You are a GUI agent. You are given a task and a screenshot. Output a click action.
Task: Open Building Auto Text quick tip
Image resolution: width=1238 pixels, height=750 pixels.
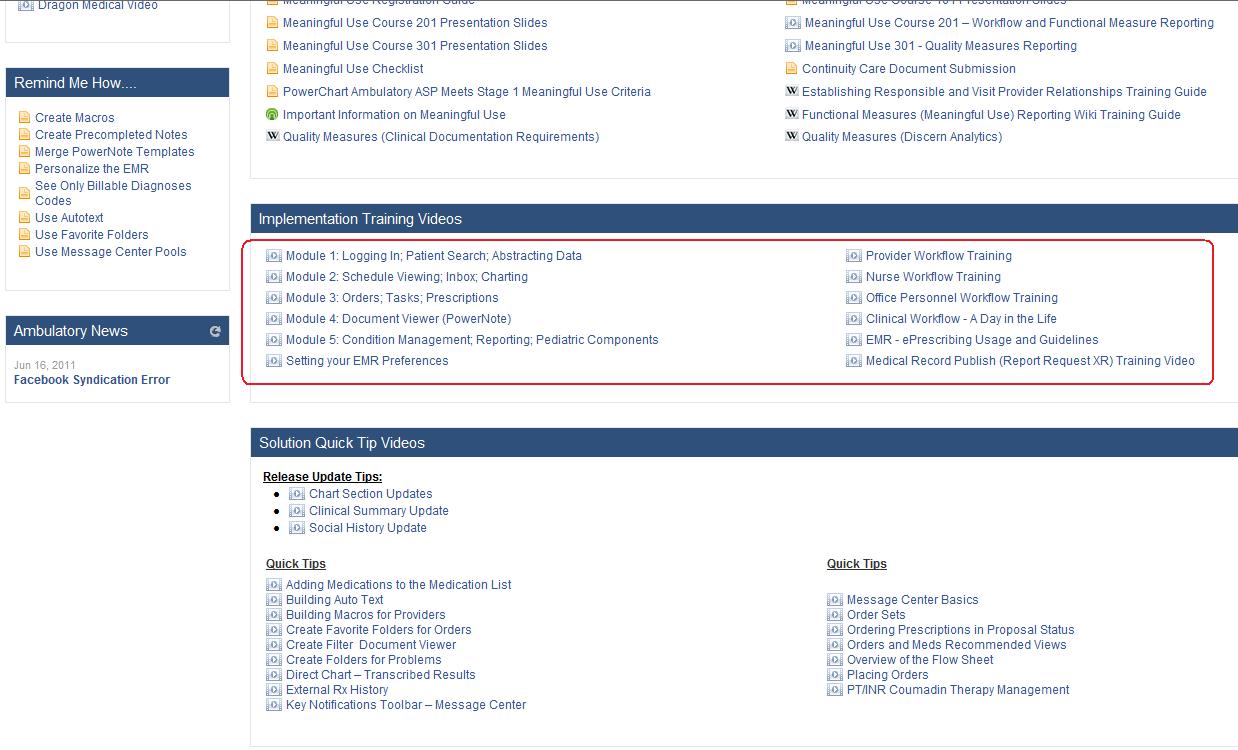click(x=335, y=600)
